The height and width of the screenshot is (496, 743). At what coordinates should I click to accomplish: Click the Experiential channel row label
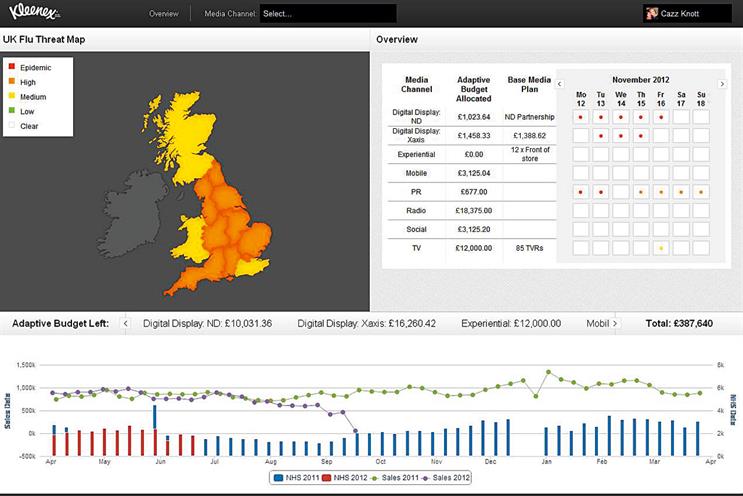(x=416, y=154)
